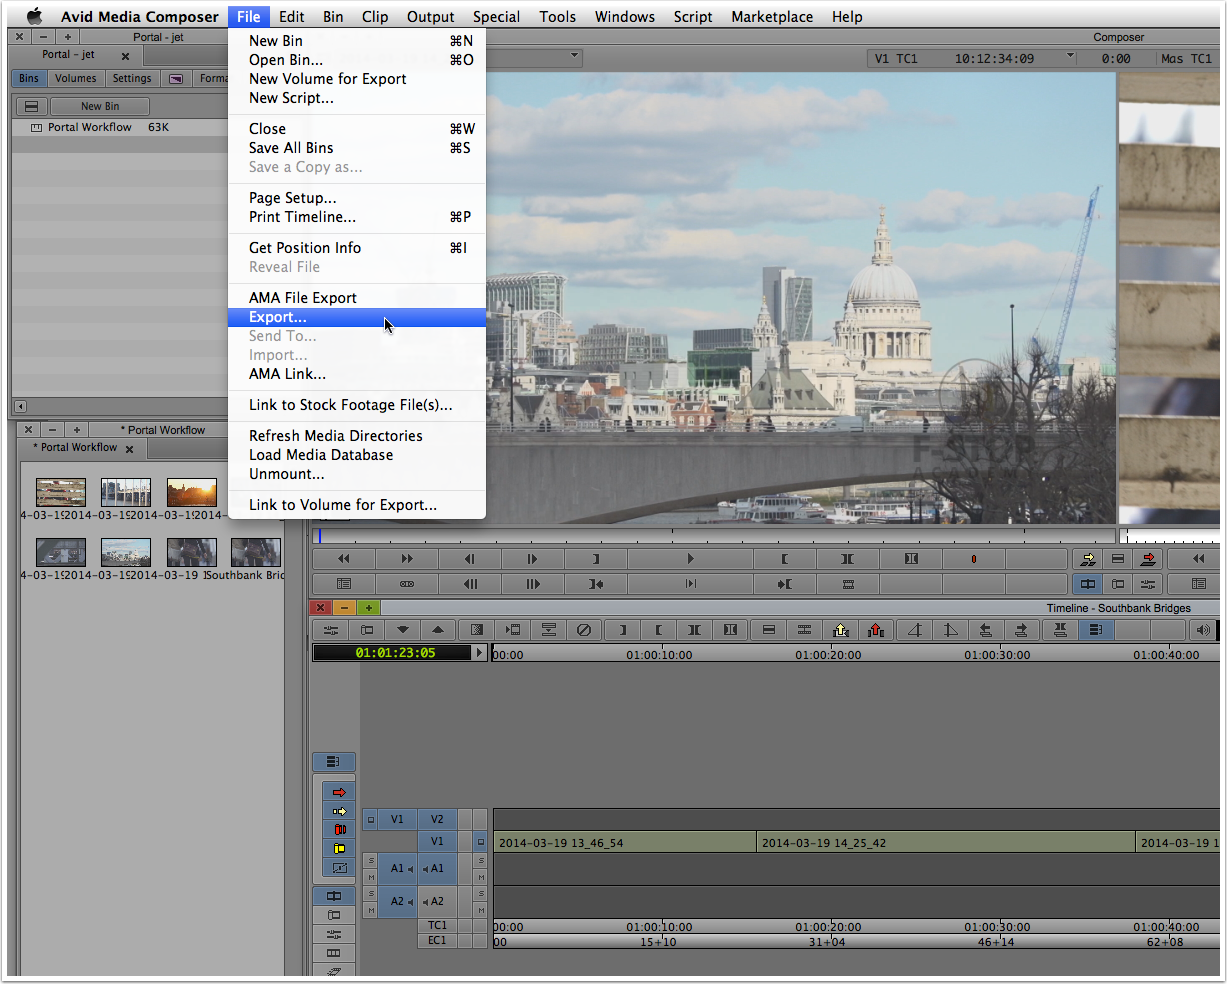Solo record track A1 with its S button
The height and width of the screenshot is (984, 1227).
(x=481, y=861)
